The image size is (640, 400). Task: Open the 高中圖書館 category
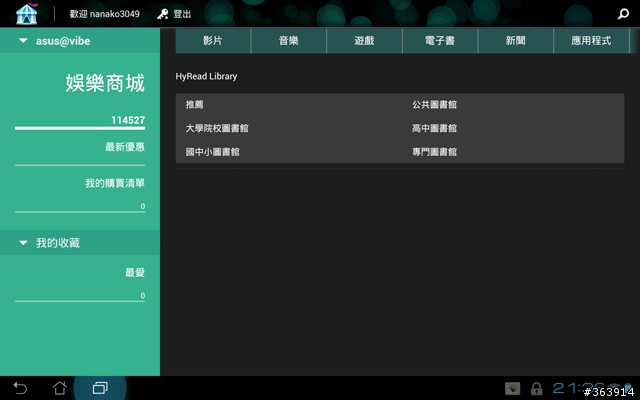click(x=434, y=128)
